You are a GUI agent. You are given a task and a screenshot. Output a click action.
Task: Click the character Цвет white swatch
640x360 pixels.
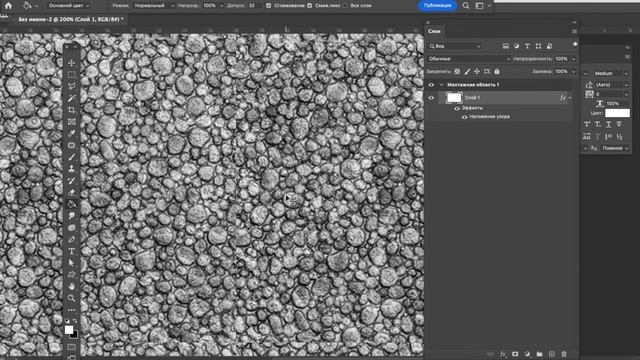click(617, 113)
